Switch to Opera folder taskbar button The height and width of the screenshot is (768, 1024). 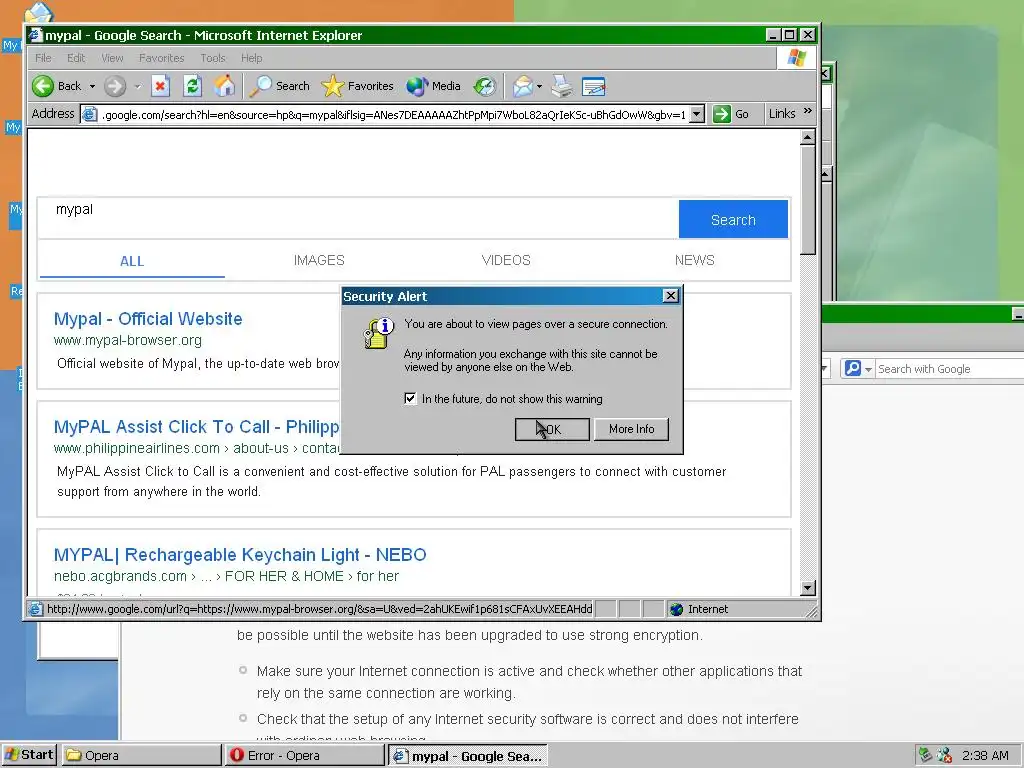[x=141, y=755]
